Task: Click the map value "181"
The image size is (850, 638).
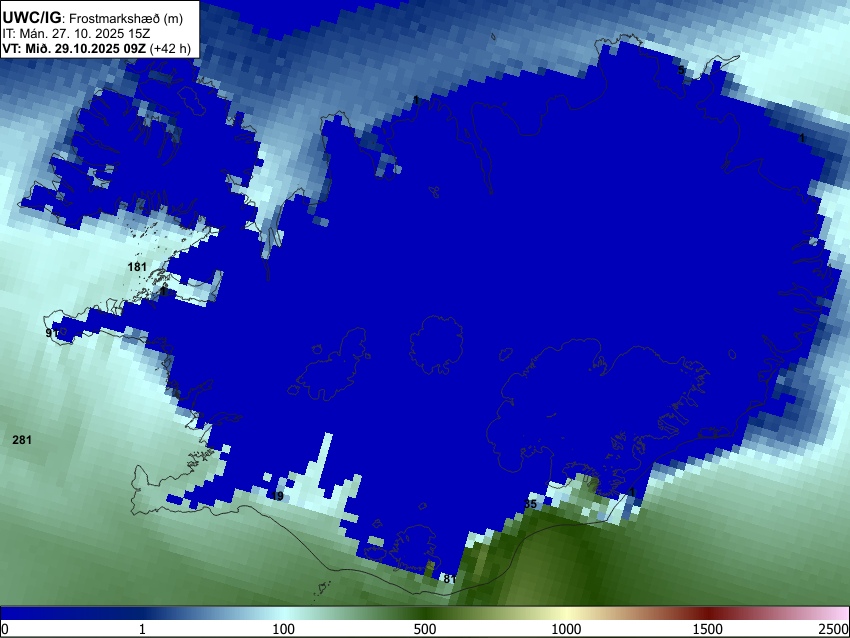Action: click(x=137, y=267)
